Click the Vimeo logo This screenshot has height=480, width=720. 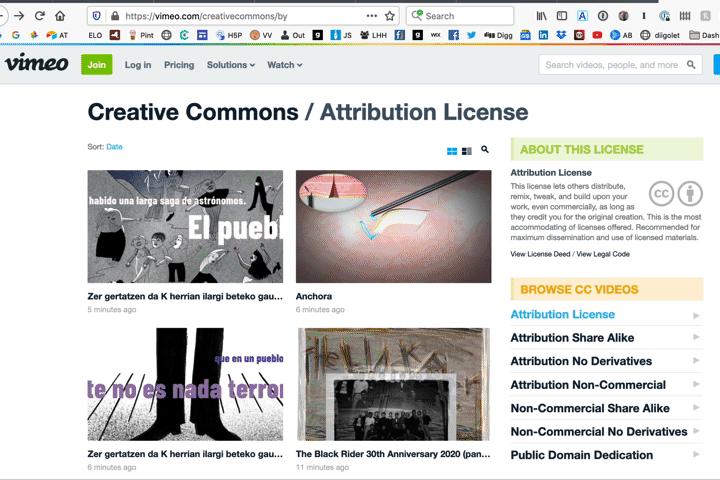click(x=36, y=64)
